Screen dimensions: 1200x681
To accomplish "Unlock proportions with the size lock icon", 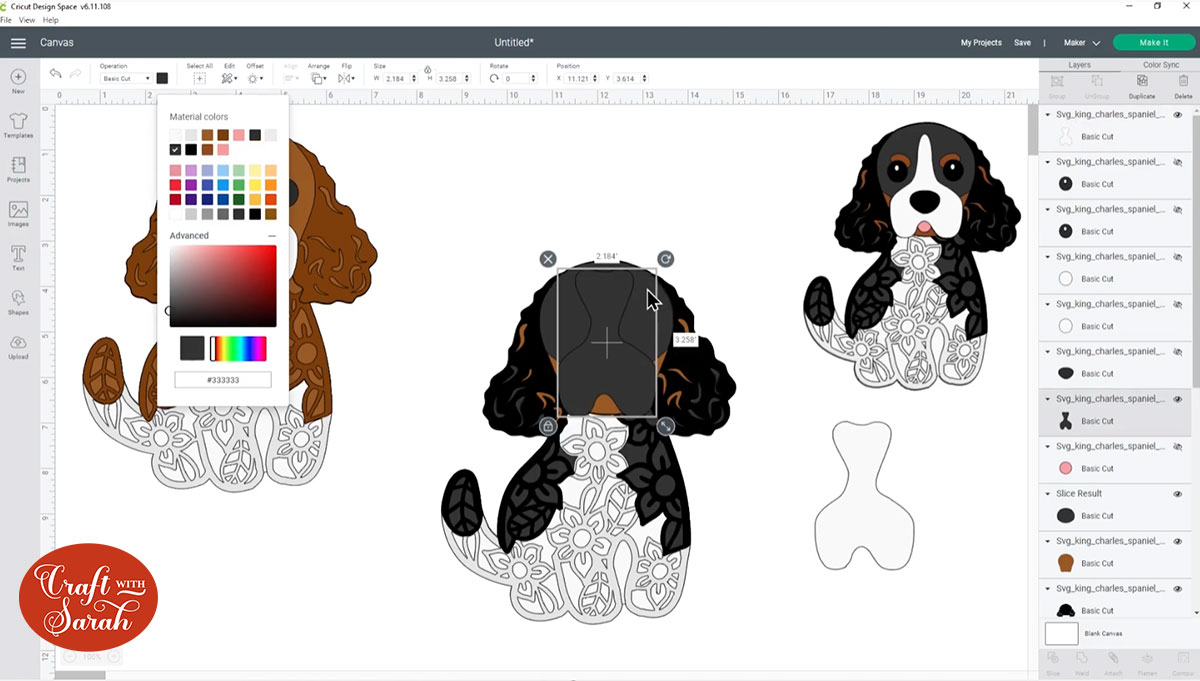I will tap(428, 70).
